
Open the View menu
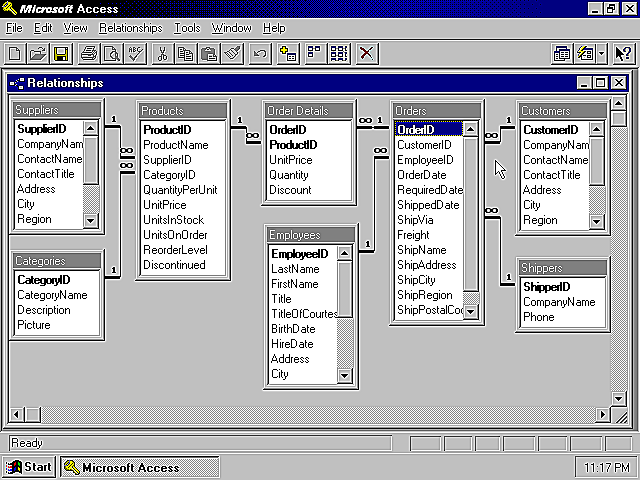(75, 28)
